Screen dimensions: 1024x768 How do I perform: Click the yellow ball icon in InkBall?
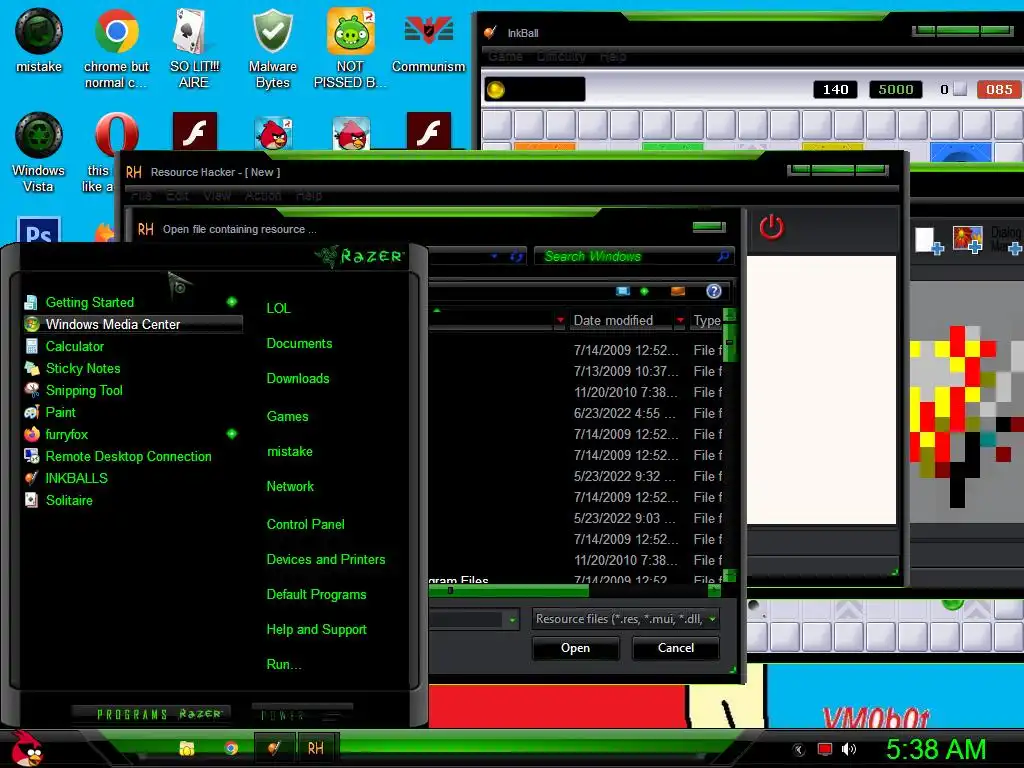point(496,89)
